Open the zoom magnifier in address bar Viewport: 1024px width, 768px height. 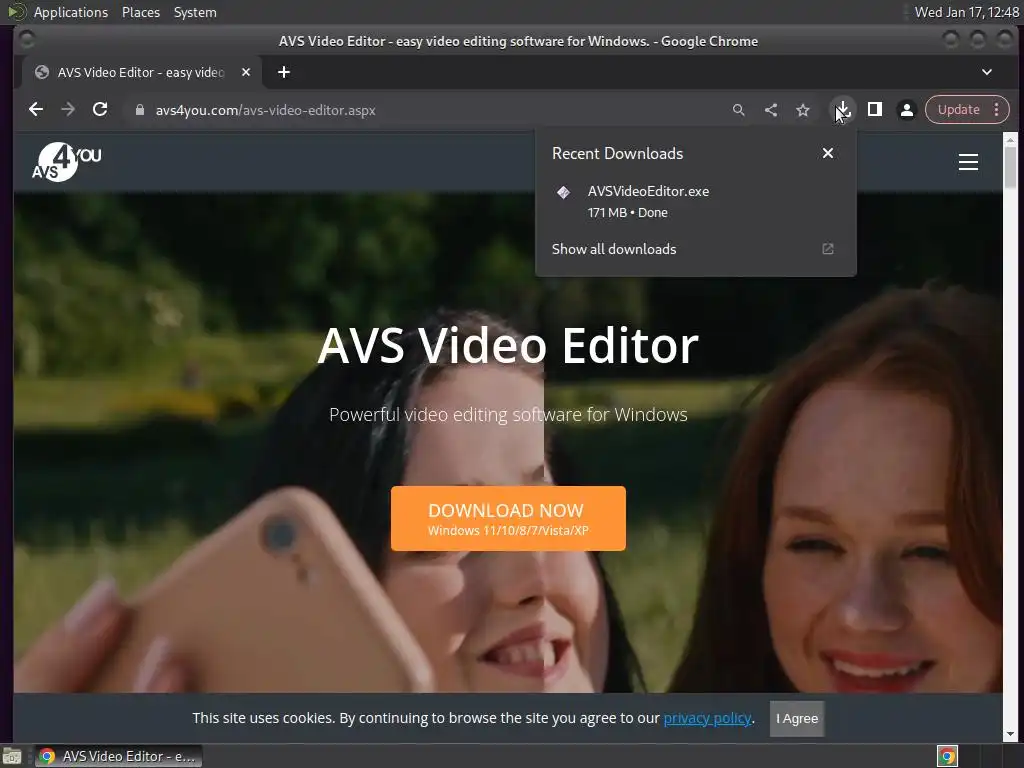point(739,110)
